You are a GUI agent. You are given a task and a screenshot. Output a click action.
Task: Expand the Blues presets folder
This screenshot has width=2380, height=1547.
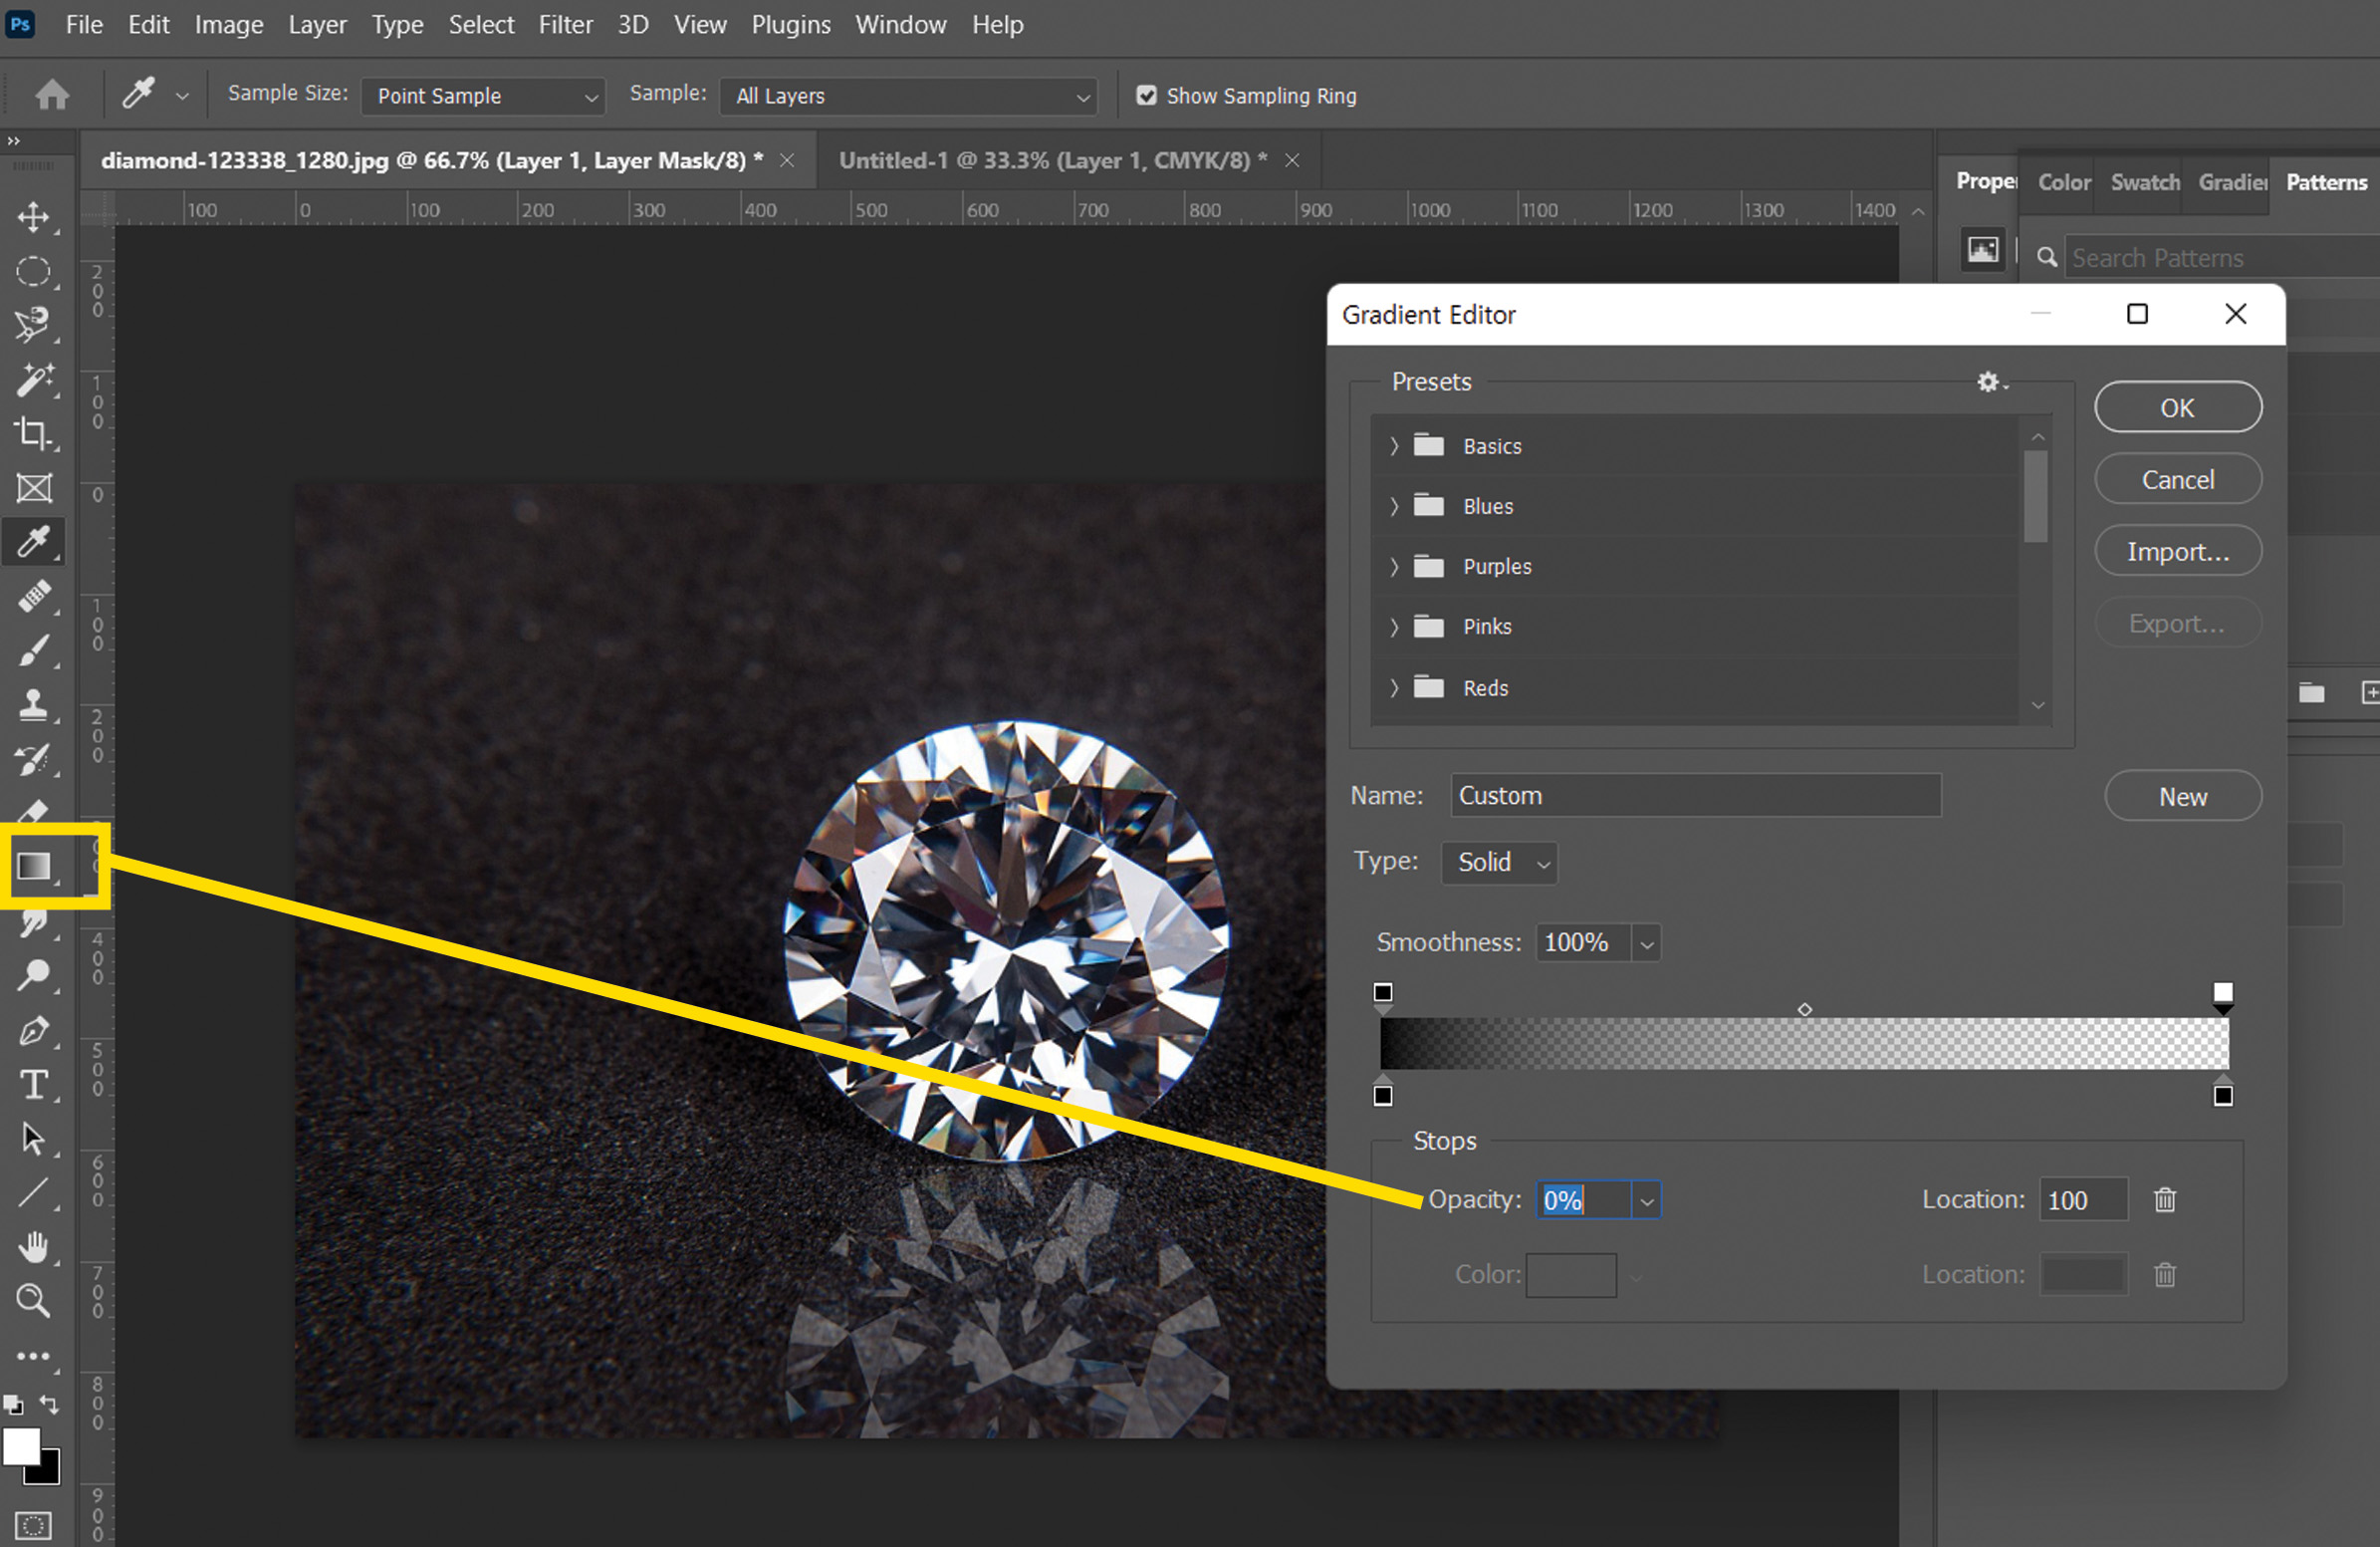pos(1394,506)
